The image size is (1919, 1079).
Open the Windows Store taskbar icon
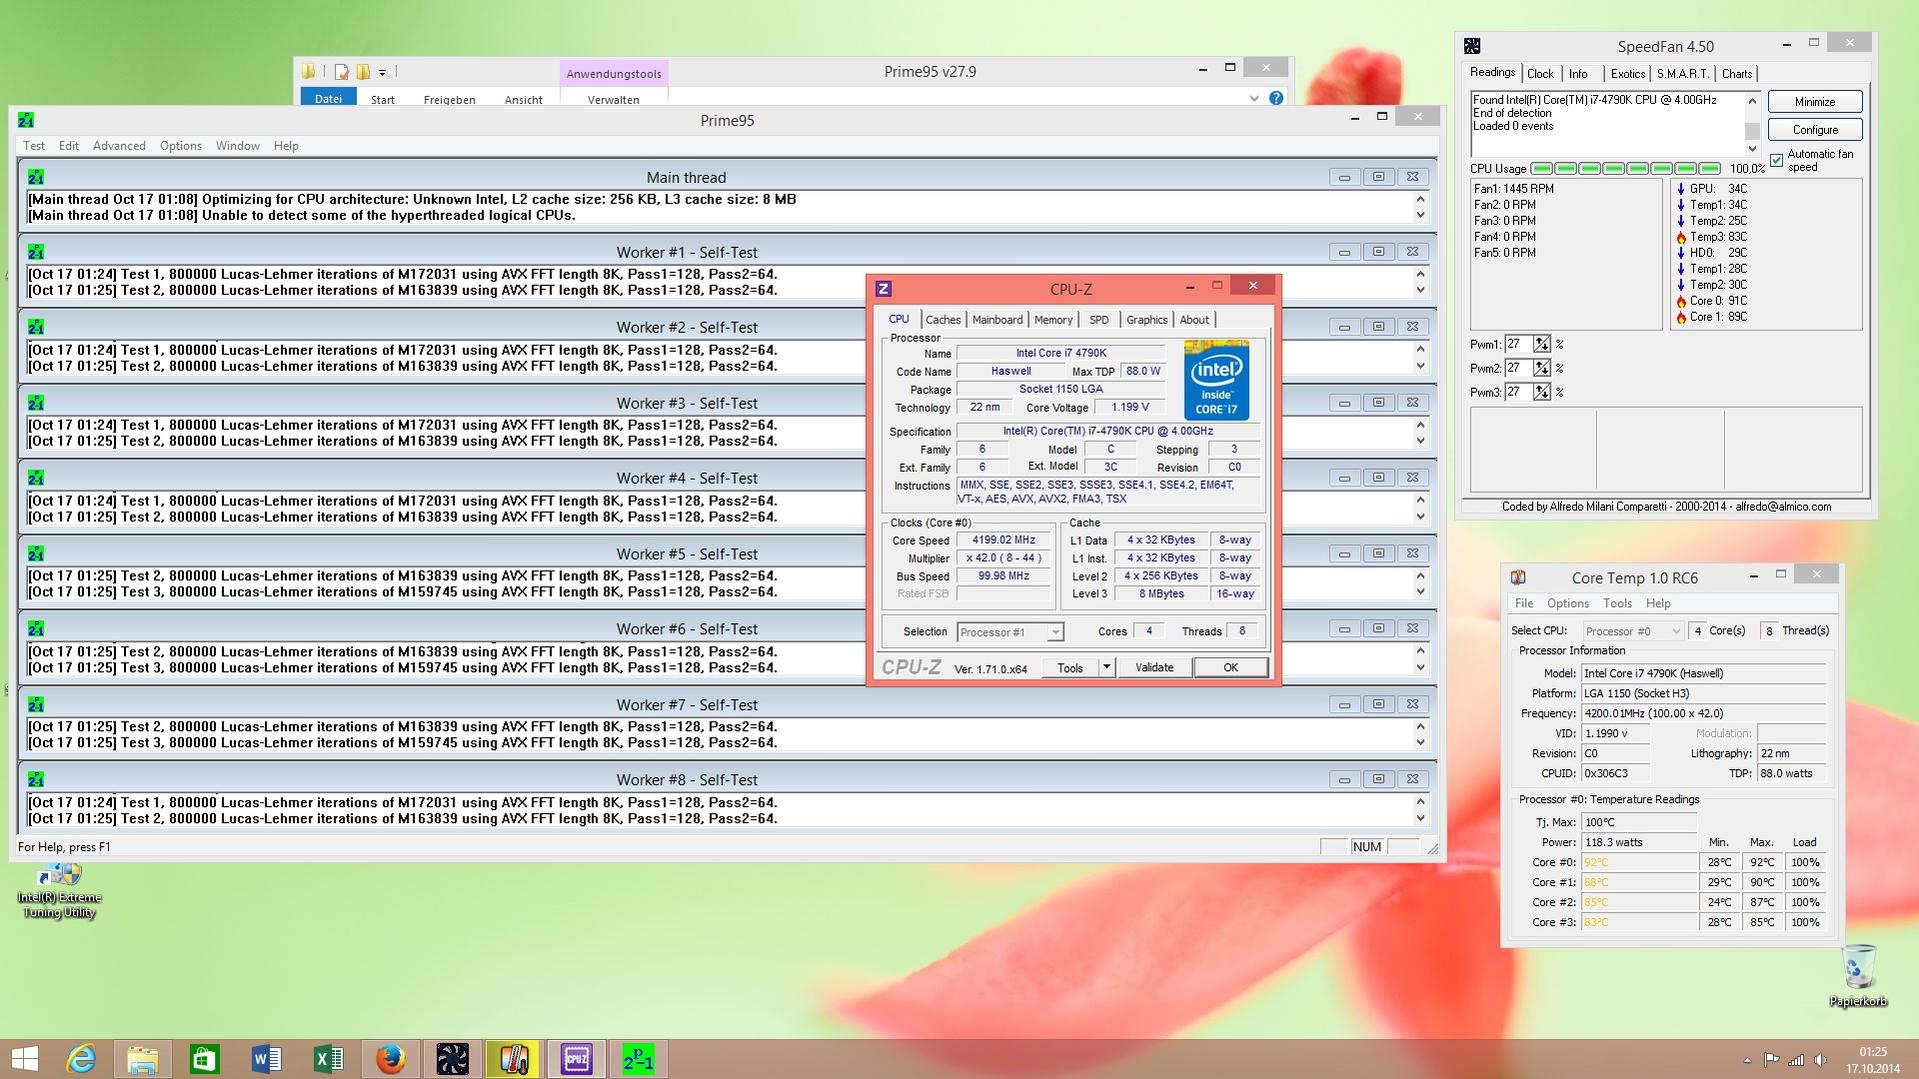tap(204, 1059)
